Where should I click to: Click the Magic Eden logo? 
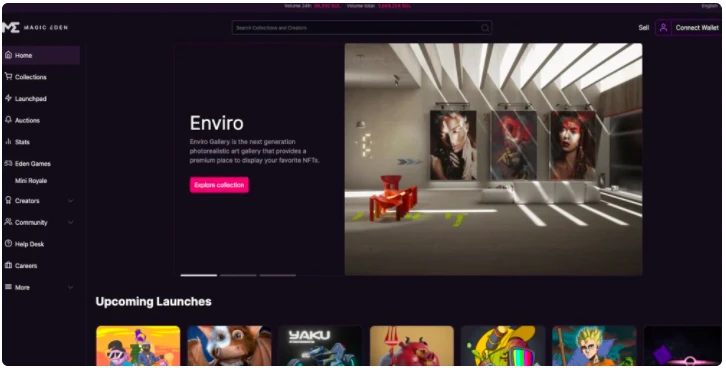click(35, 27)
